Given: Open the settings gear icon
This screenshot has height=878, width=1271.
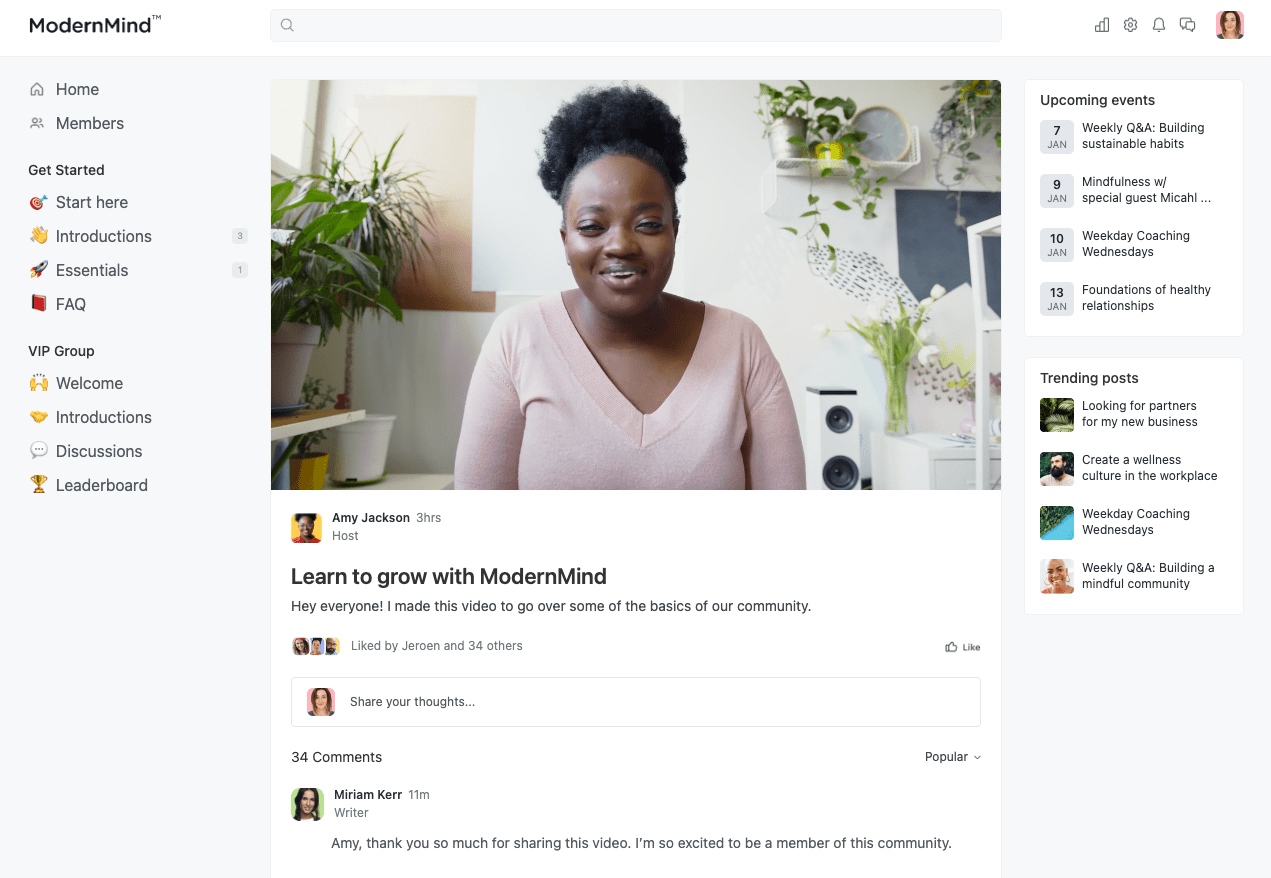Looking at the screenshot, I should 1130,25.
